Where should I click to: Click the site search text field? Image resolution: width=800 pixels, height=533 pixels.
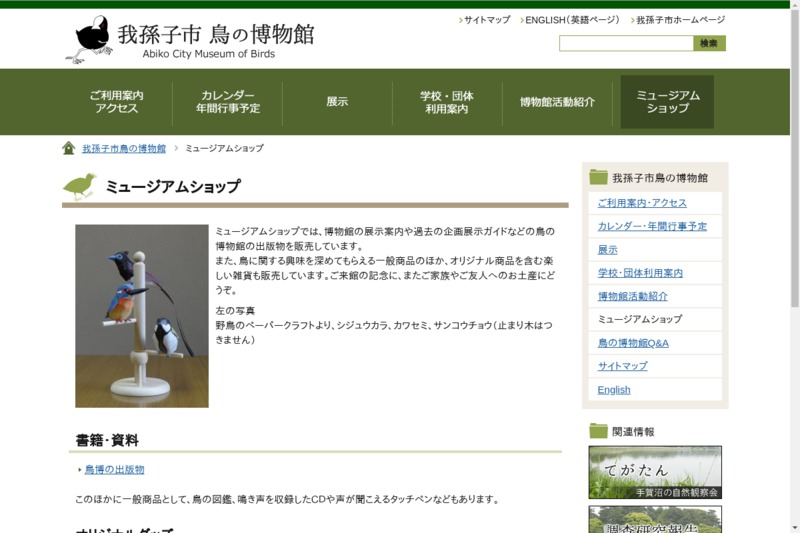(x=626, y=43)
